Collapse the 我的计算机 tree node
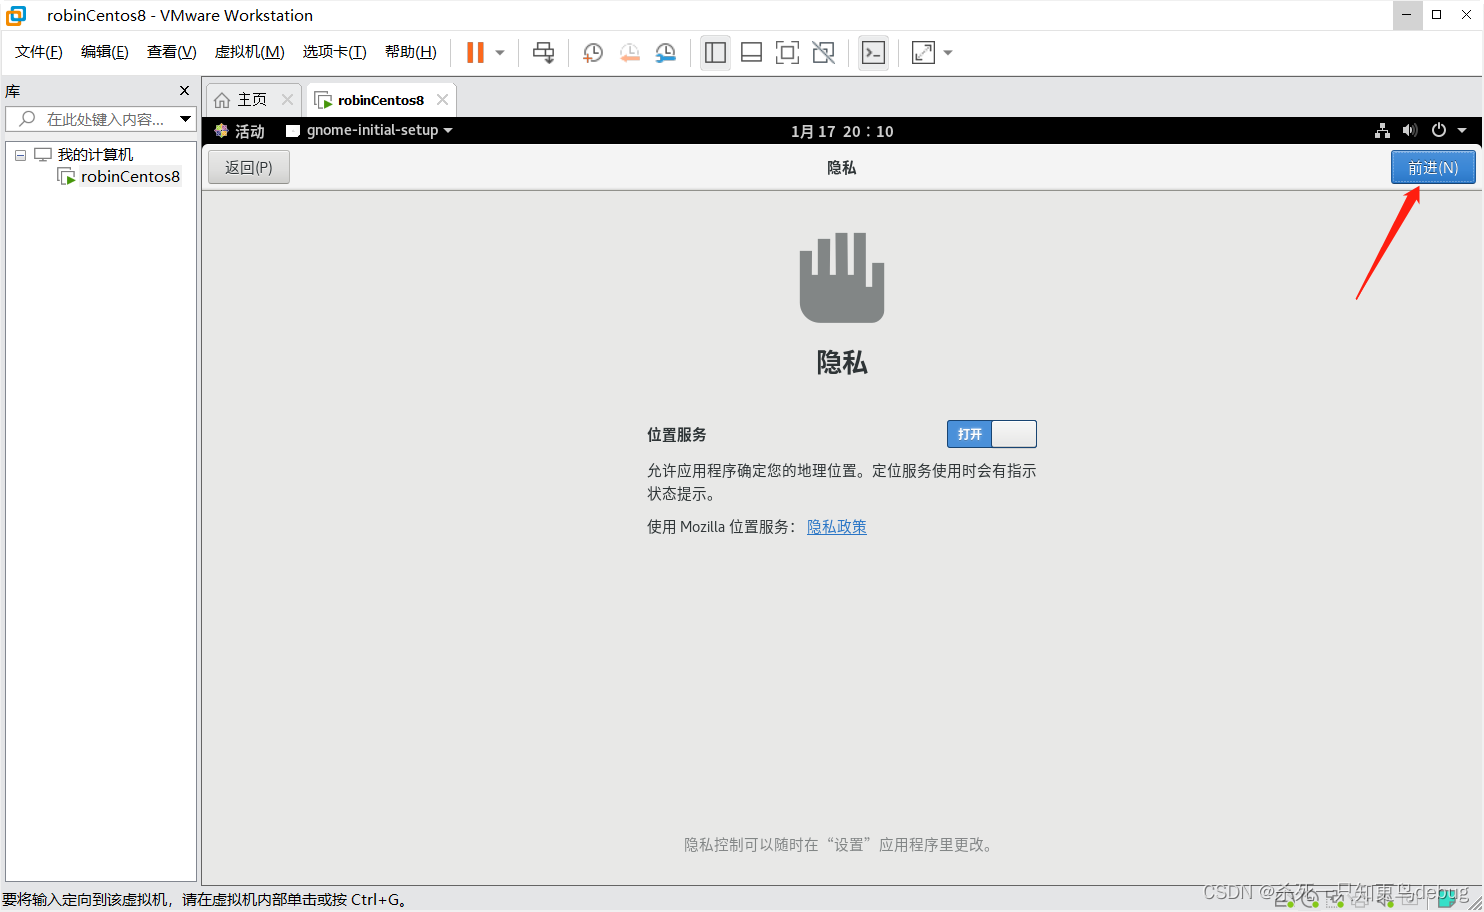The width and height of the screenshot is (1484, 912). tap(20, 155)
